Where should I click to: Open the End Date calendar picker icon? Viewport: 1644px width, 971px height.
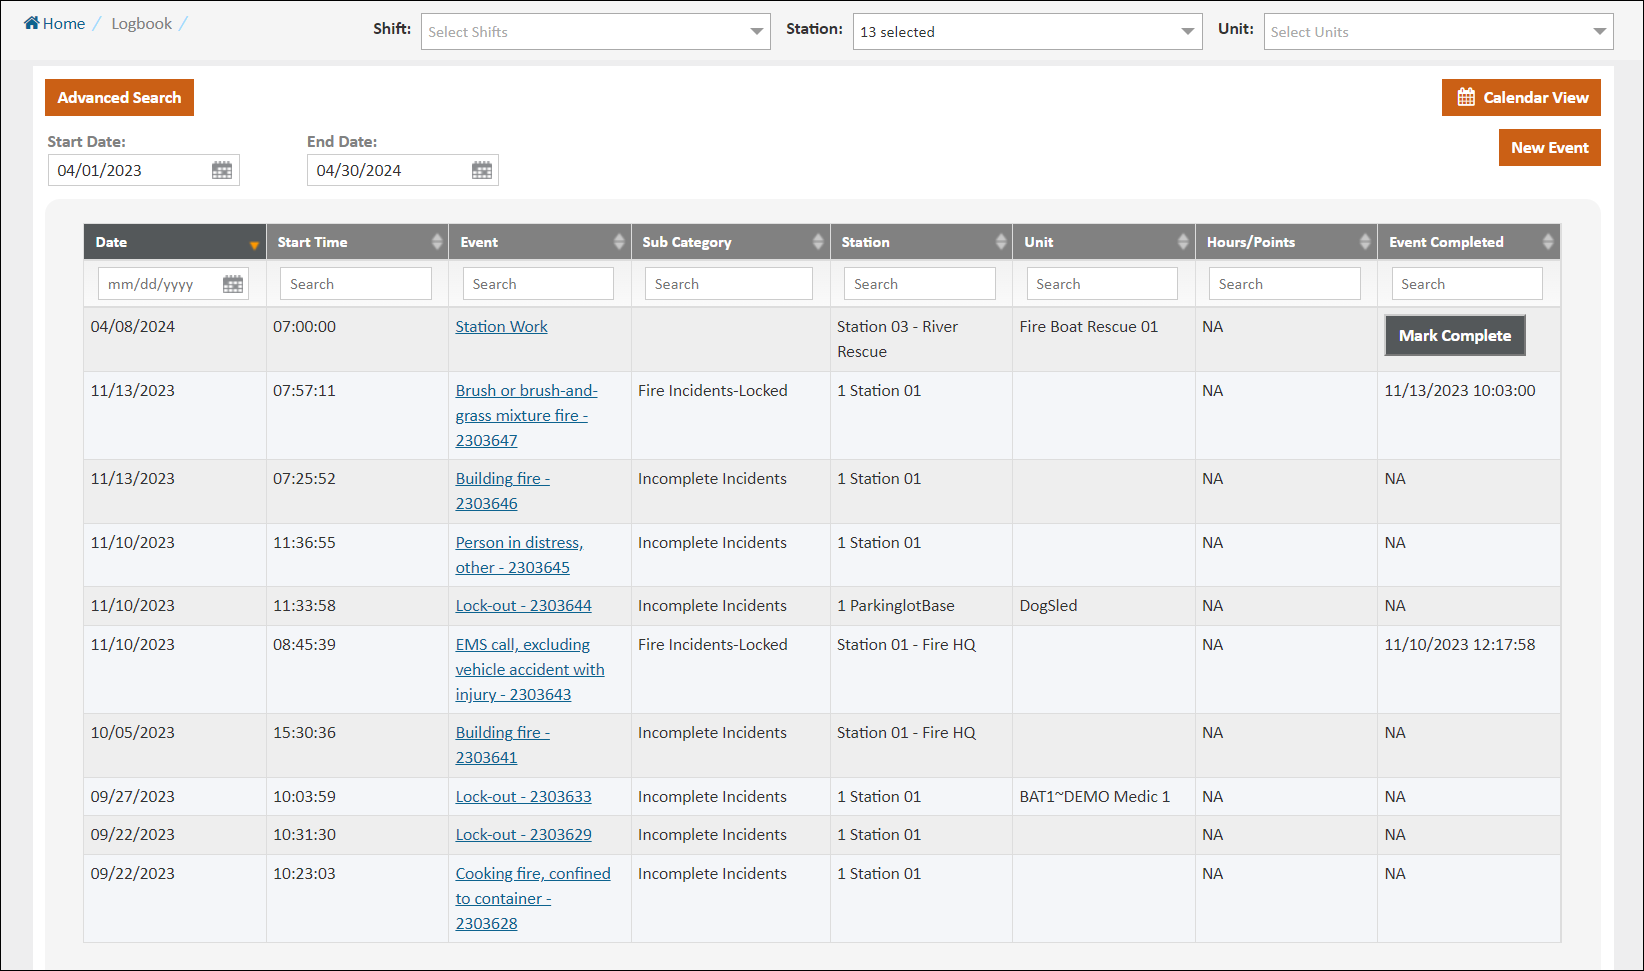481,170
